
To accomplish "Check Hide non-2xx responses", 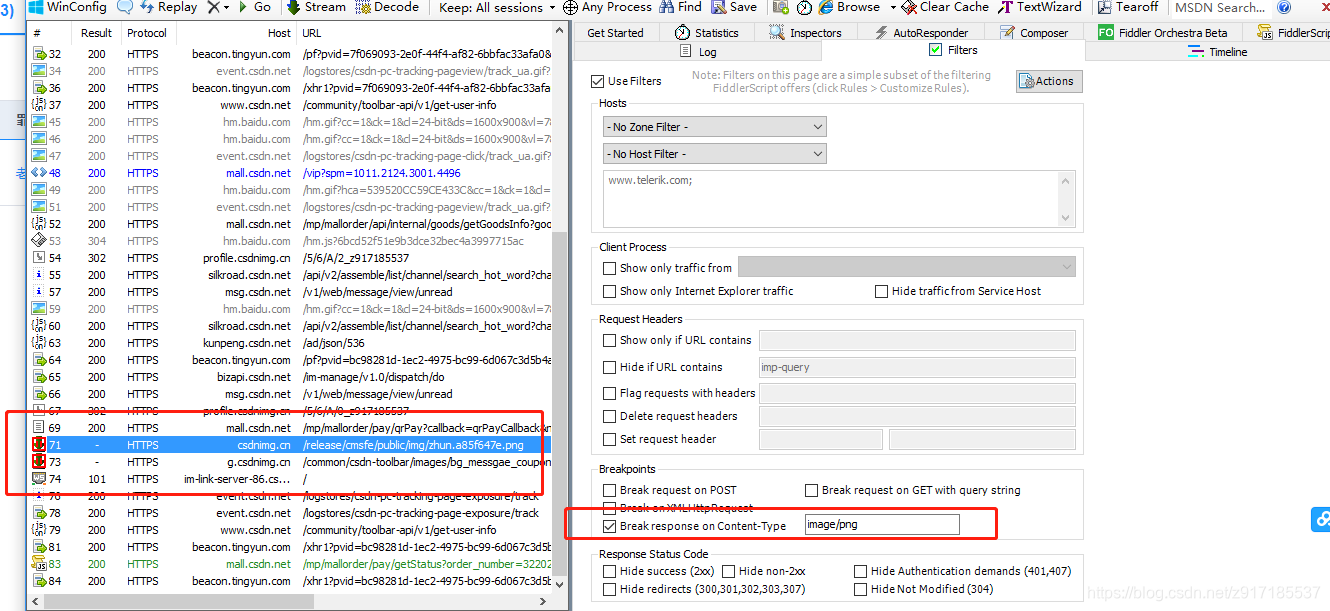I will point(728,571).
